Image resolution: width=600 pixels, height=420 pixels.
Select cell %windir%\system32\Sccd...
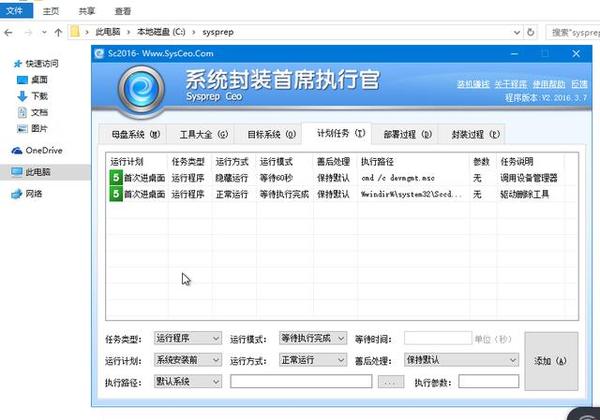click(412, 194)
